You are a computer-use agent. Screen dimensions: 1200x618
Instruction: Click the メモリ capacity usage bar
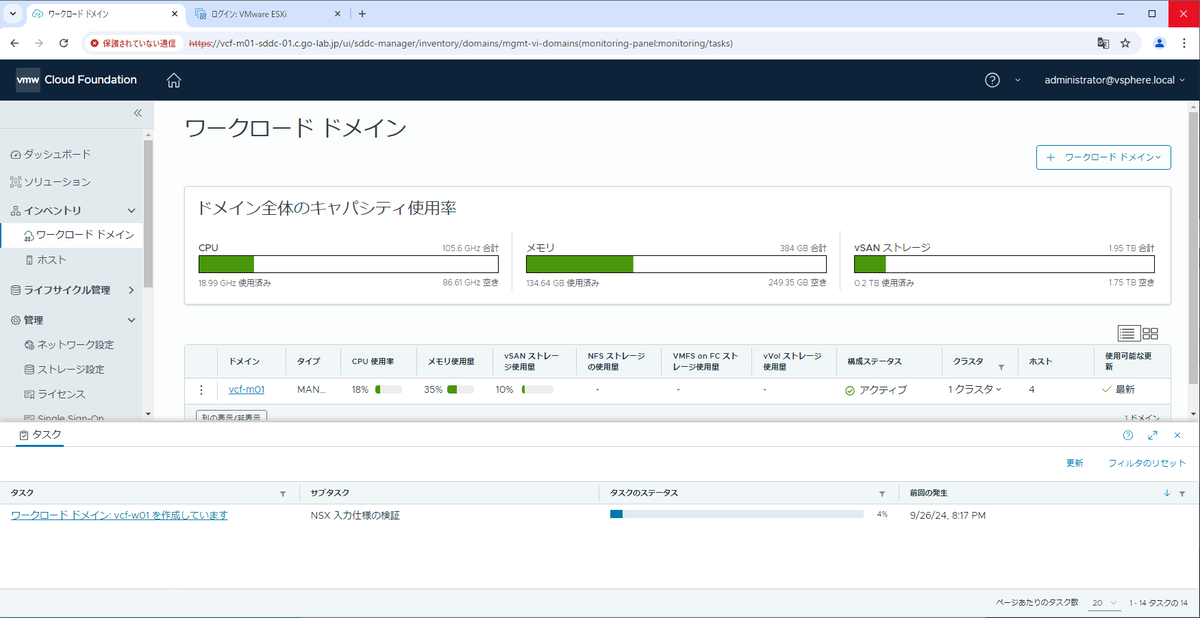676,264
